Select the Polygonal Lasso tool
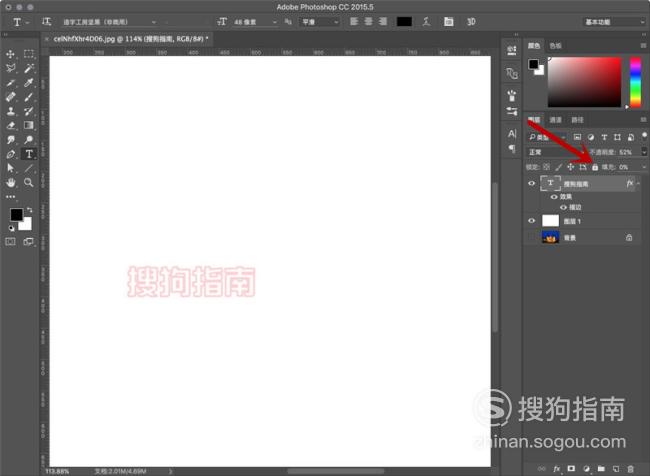The image size is (650, 476). 11,68
